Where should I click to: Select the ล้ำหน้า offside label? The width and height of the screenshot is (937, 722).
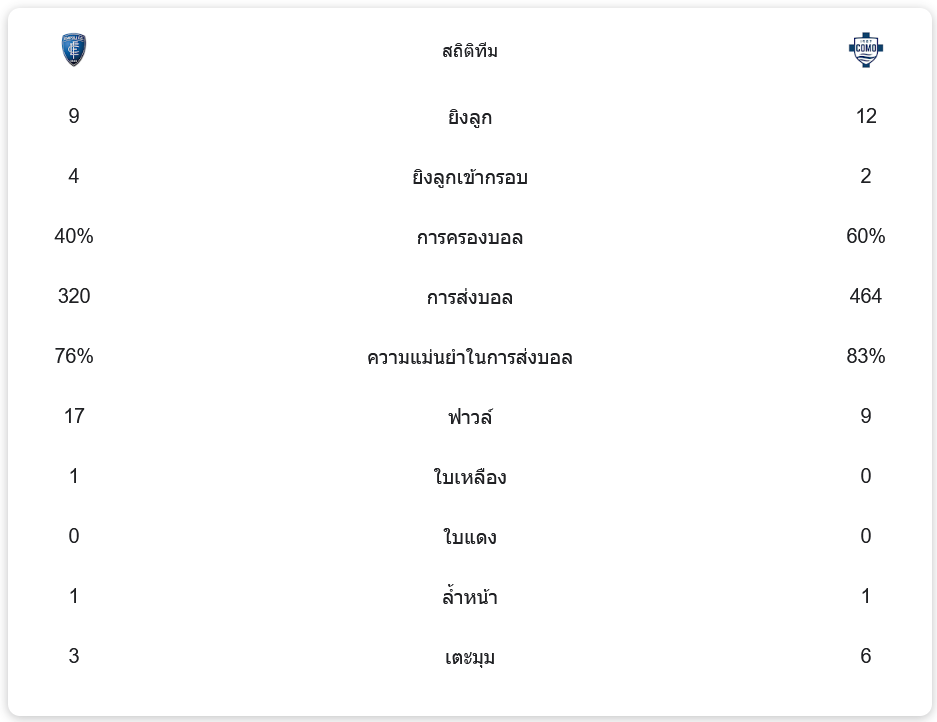pyautogui.click(x=469, y=598)
